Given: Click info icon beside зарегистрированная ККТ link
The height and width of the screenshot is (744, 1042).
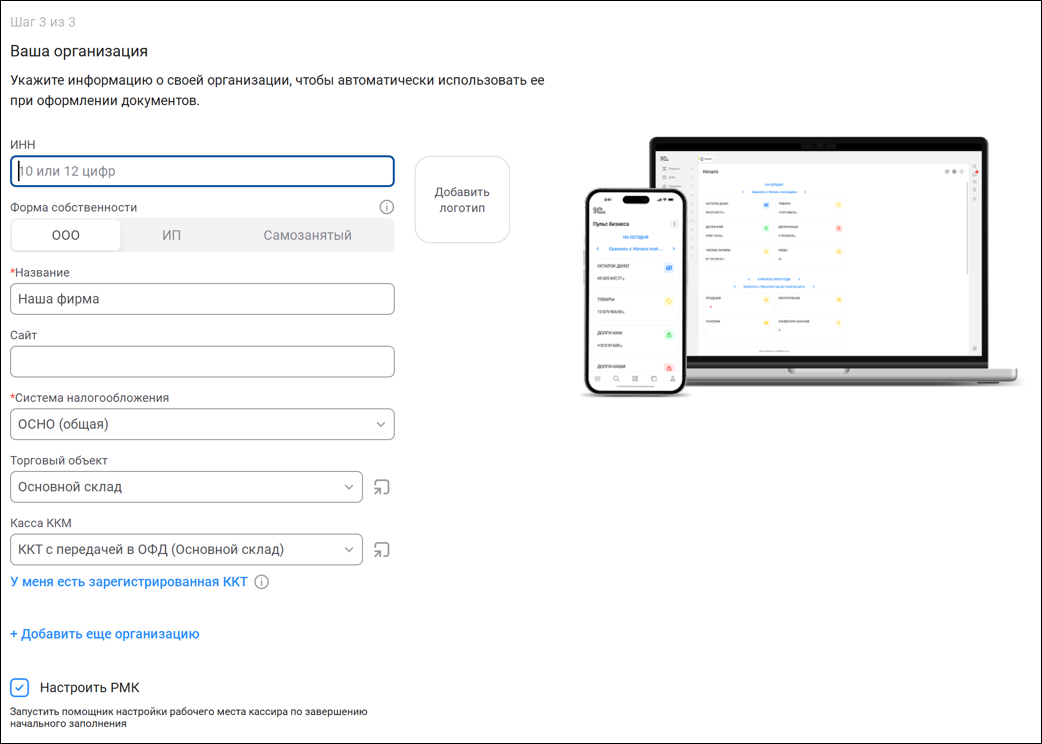Looking at the screenshot, I should [x=262, y=582].
